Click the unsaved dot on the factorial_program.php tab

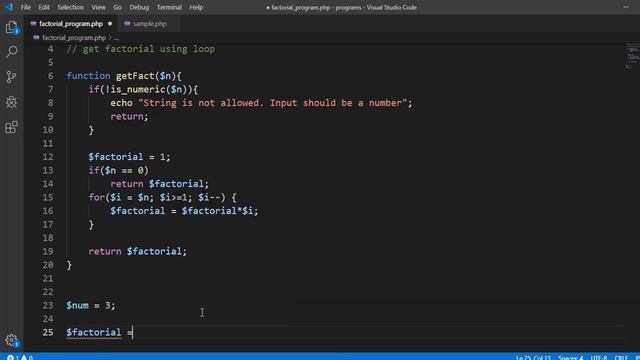(110, 24)
